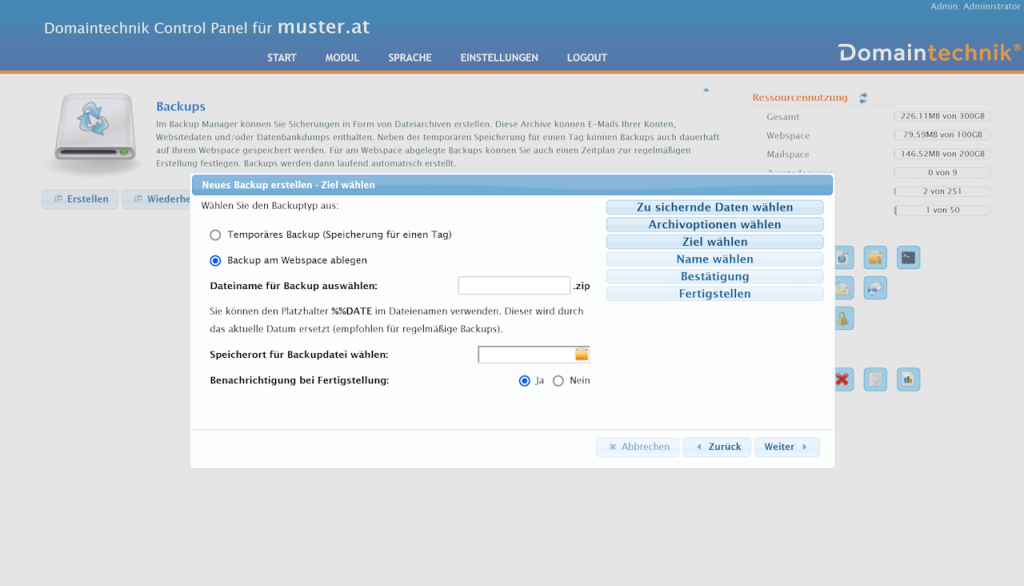Open the terminal console icon
Image resolution: width=1024 pixels, height=586 pixels.
[x=908, y=258]
